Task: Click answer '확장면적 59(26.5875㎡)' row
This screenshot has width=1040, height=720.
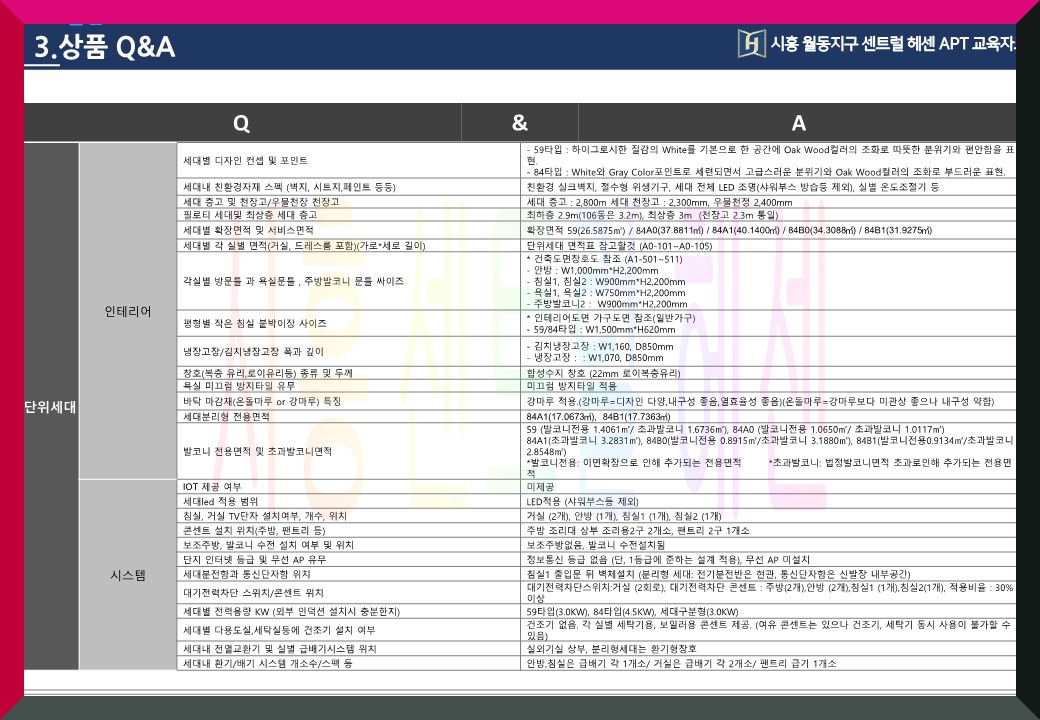Action: 729,230
